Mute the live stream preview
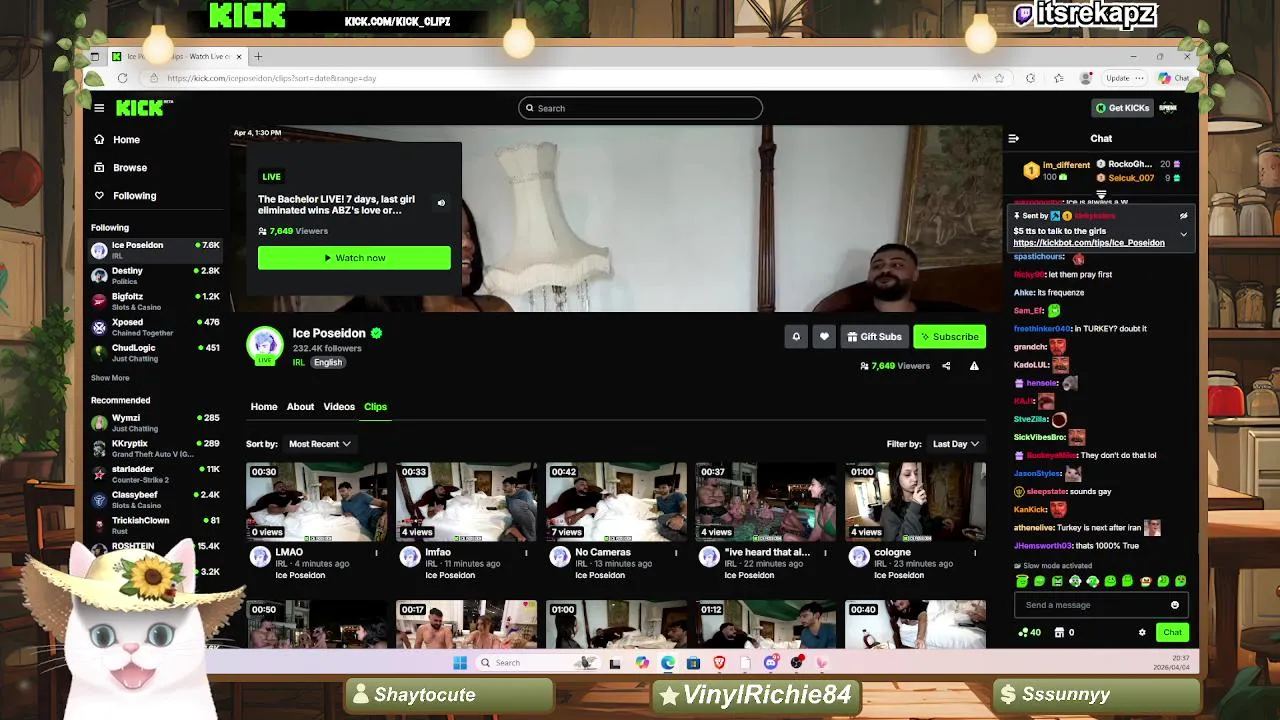 pos(441,203)
